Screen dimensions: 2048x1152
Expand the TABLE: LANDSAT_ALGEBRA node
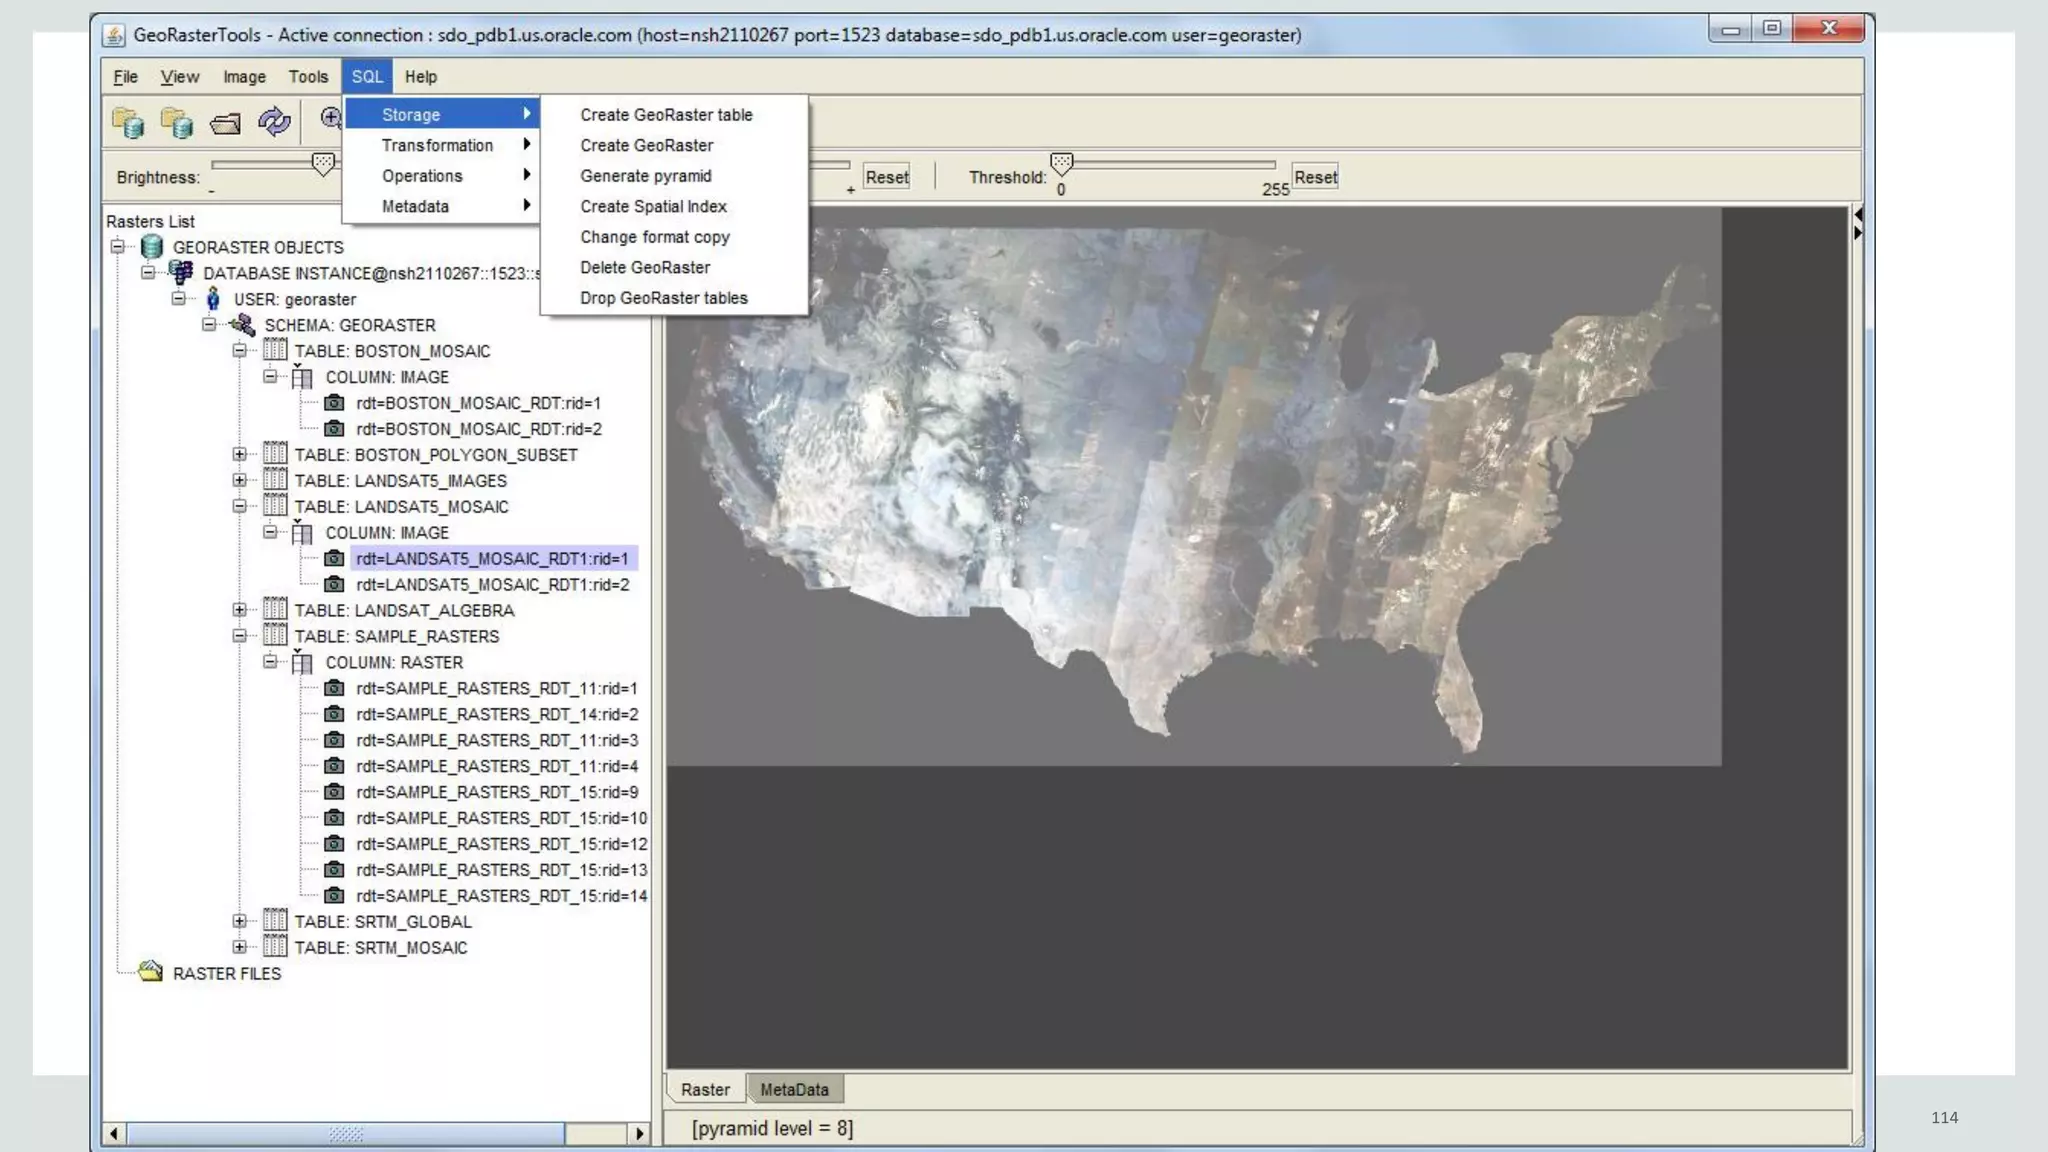click(x=239, y=610)
